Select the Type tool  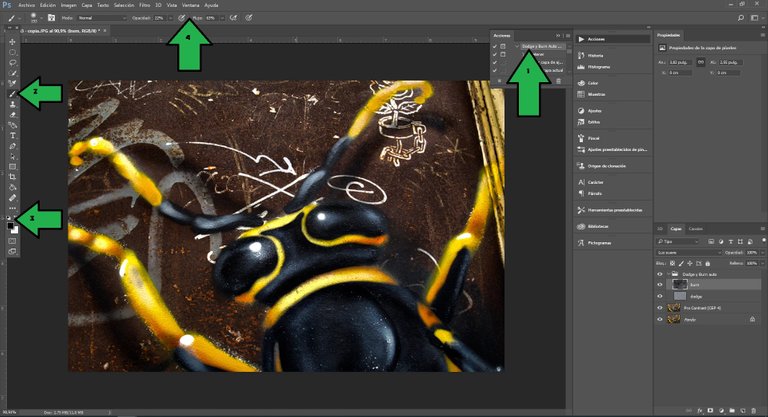point(12,136)
